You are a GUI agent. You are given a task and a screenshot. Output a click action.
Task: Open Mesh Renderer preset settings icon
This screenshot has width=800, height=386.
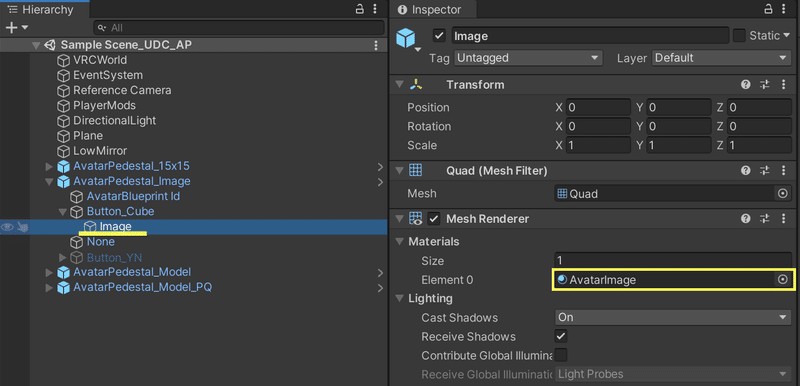764,219
